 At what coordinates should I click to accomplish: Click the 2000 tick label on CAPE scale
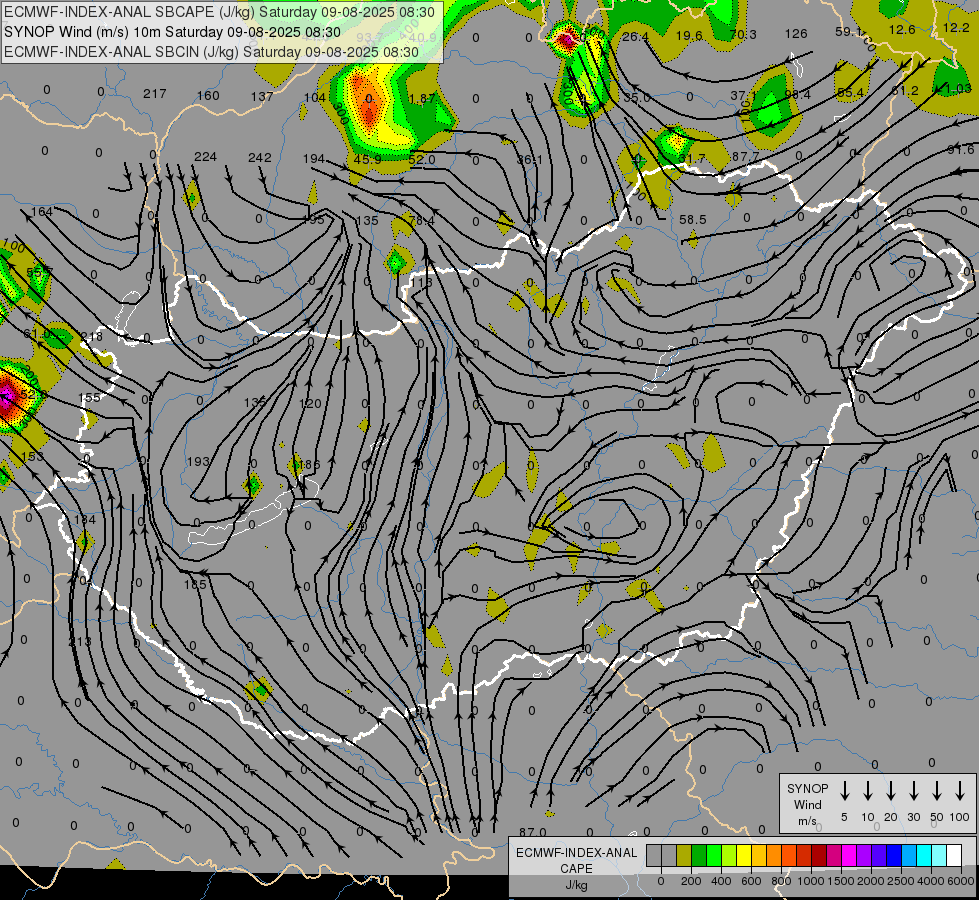tap(871, 881)
